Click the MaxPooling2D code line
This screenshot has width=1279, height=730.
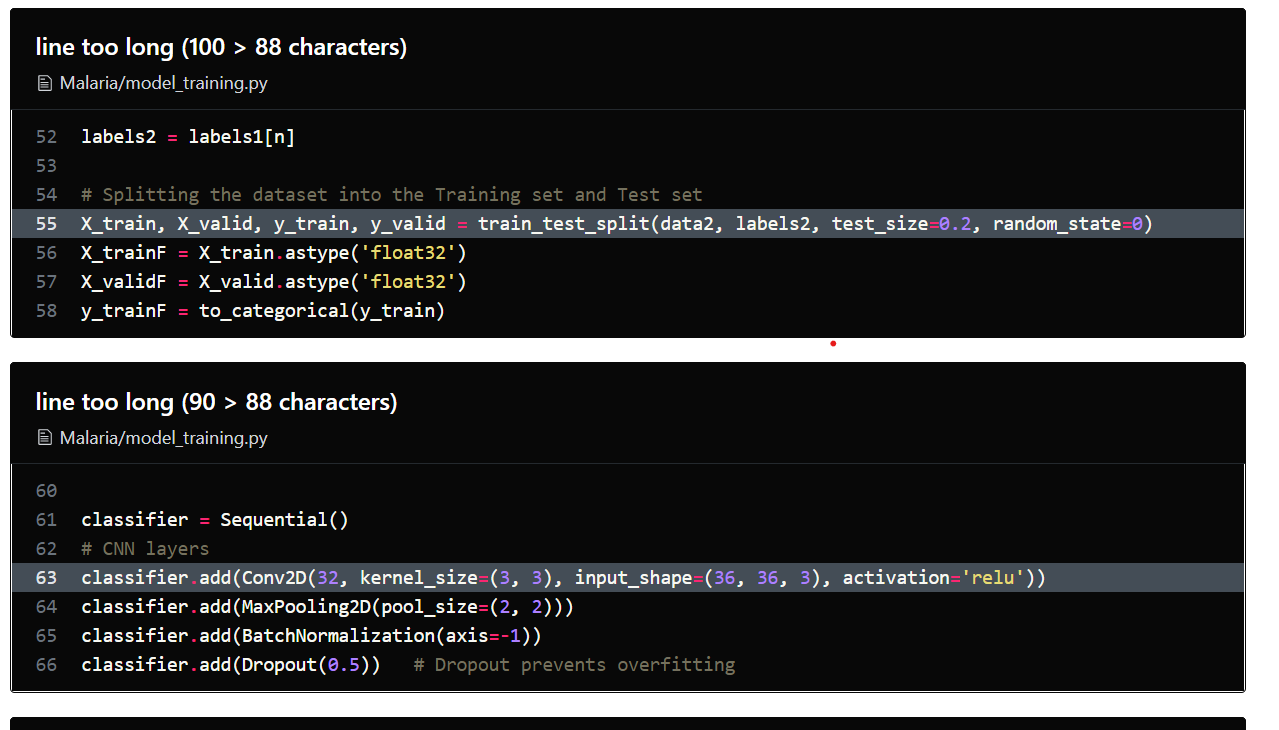[x=328, y=607]
